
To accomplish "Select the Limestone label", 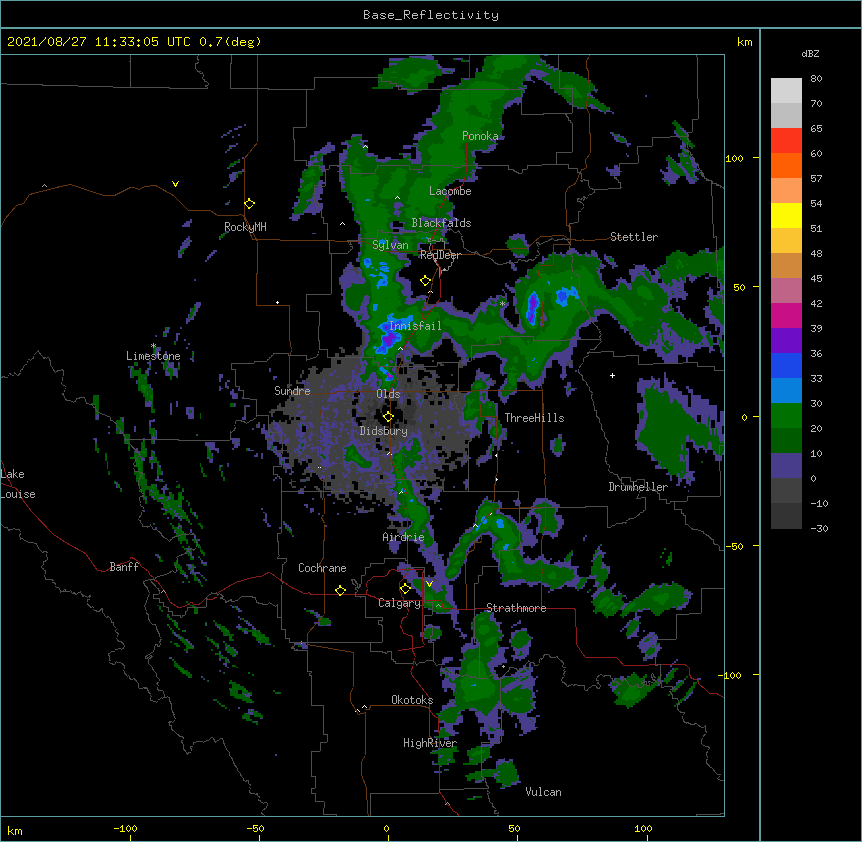I will [153, 356].
